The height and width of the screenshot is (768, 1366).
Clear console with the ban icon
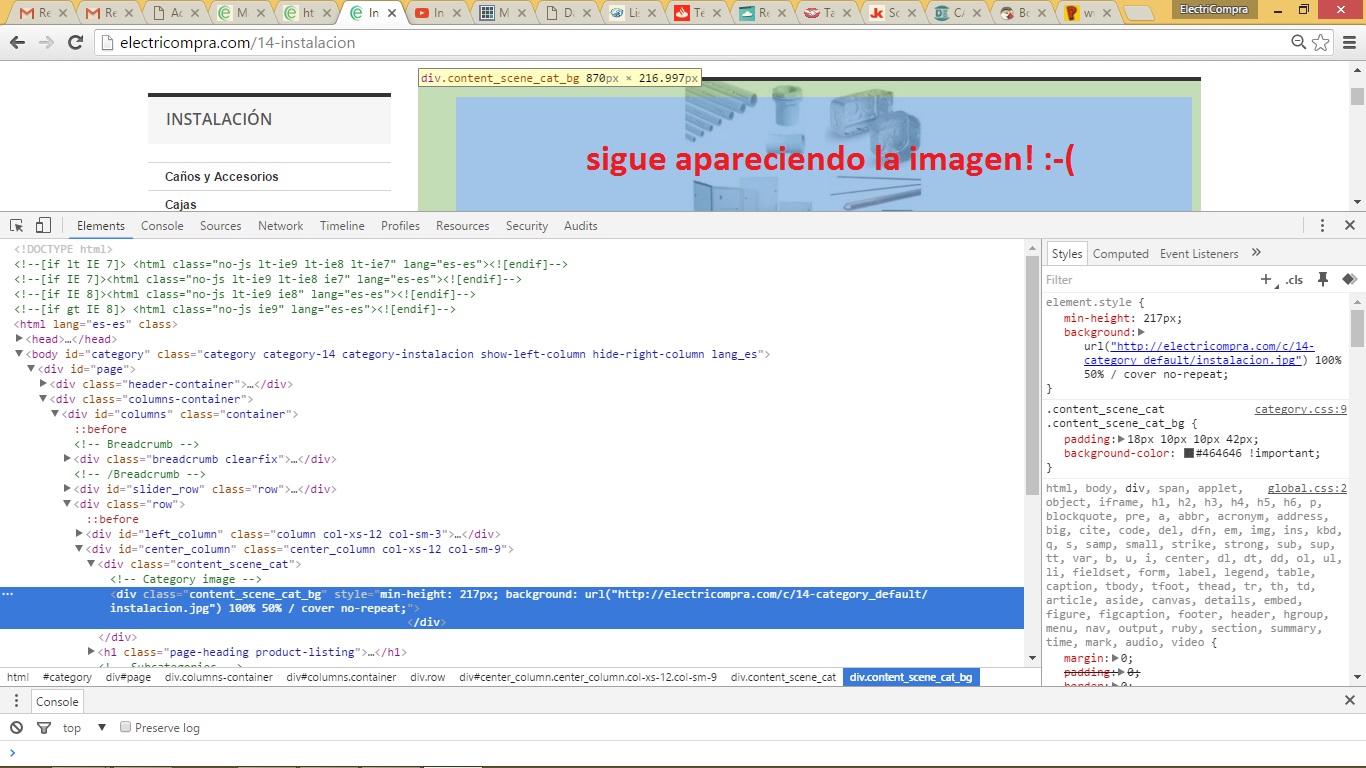(x=17, y=727)
